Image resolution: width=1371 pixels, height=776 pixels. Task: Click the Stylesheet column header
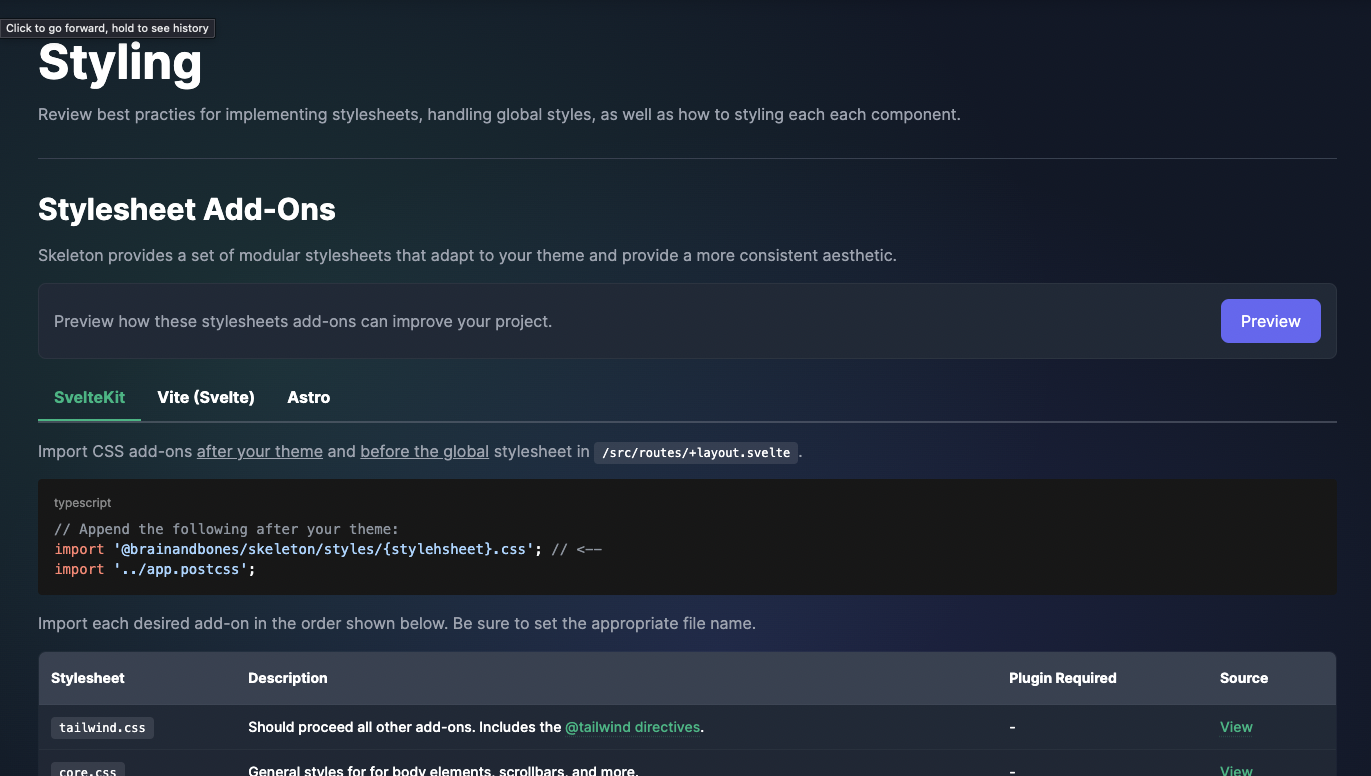[87, 678]
